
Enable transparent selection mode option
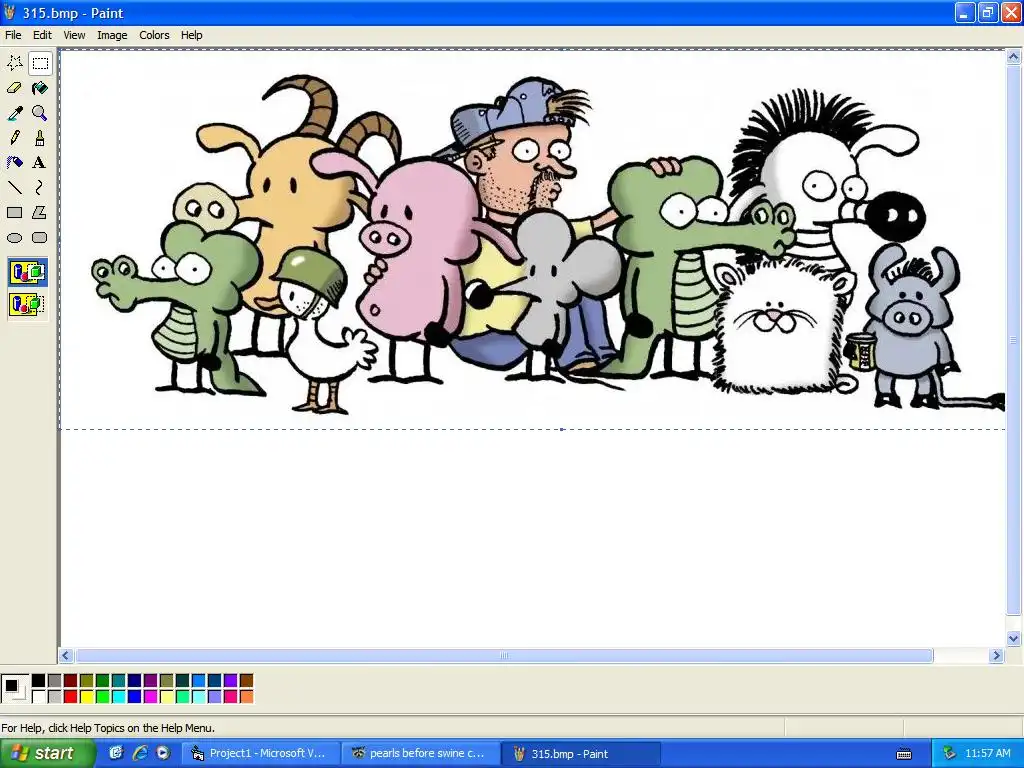[27, 304]
